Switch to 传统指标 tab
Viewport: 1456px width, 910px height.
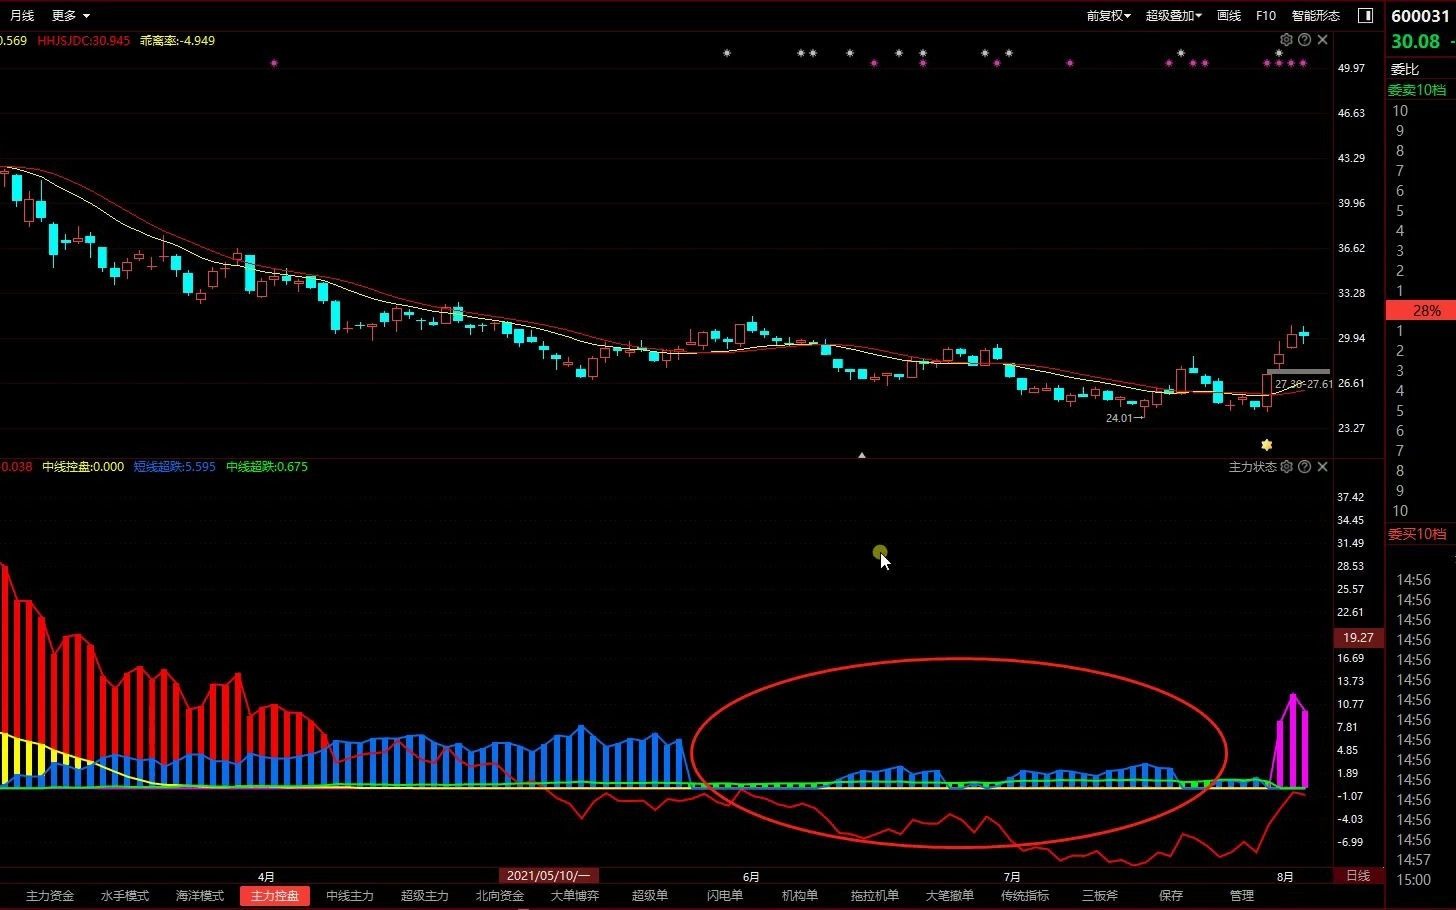click(1025, 896)
